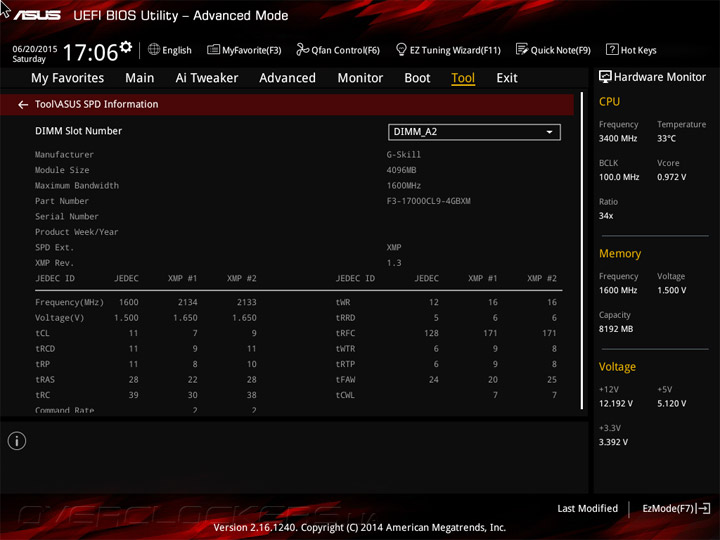Click the Maximum Bandwidth value 1600MHz
This screenshot has width=720, height=540.
click(x=403, y=186)
